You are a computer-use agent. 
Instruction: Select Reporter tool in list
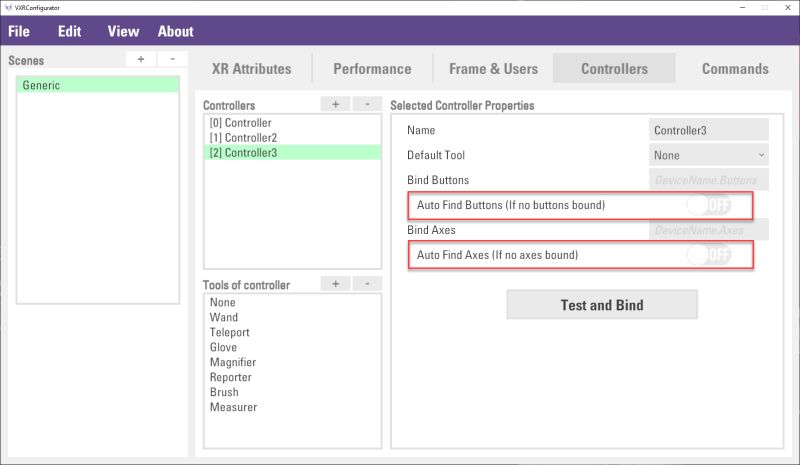click(292, 377)
